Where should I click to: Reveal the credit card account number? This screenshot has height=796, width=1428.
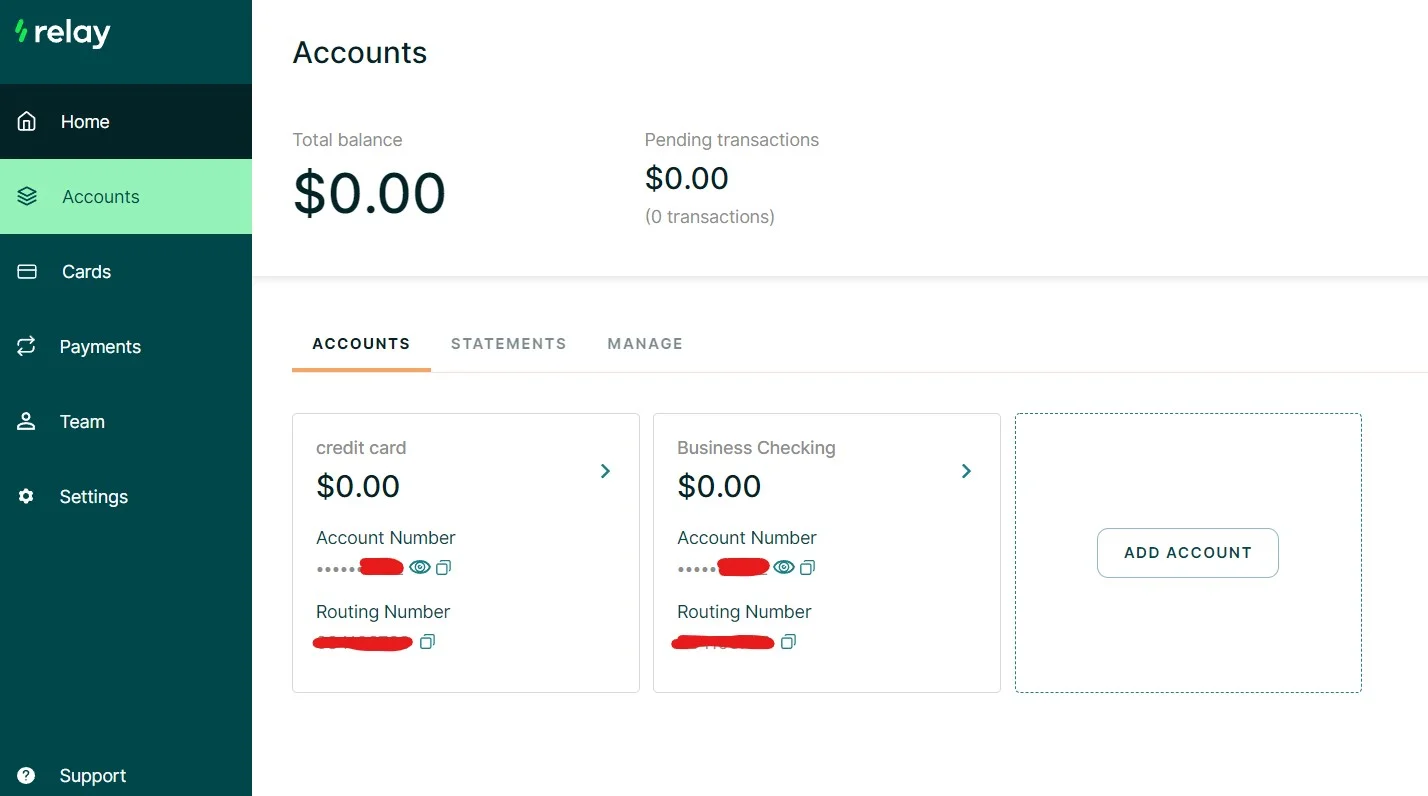(x=420, y=567)
